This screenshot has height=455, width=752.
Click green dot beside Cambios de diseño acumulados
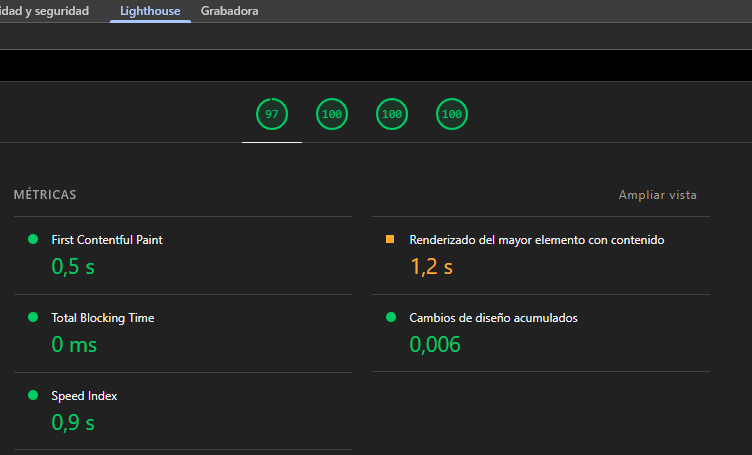point(390,318)
